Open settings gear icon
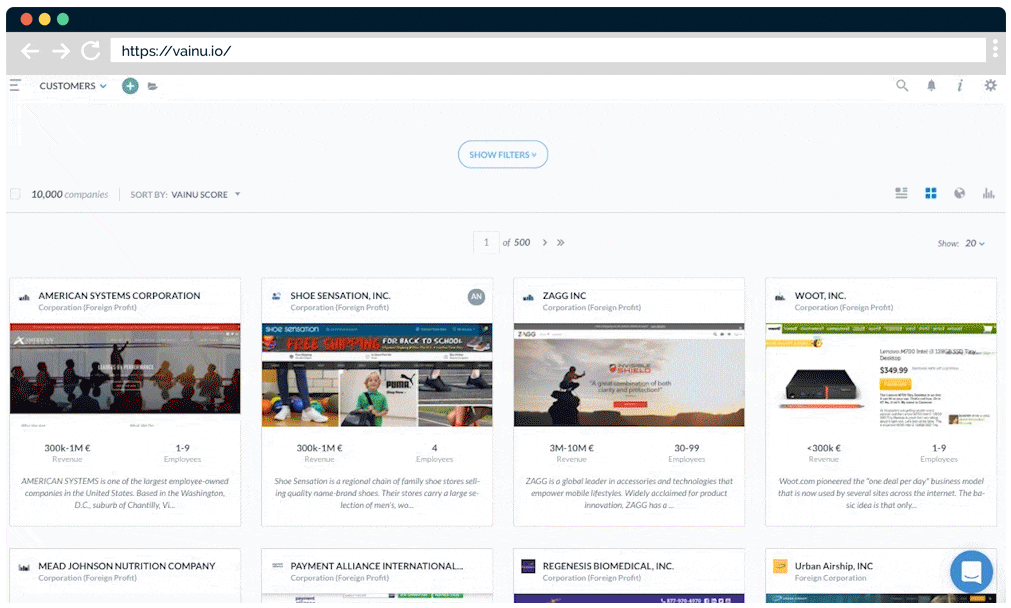Screen dimensions: 1011x608 coord(990,86)
